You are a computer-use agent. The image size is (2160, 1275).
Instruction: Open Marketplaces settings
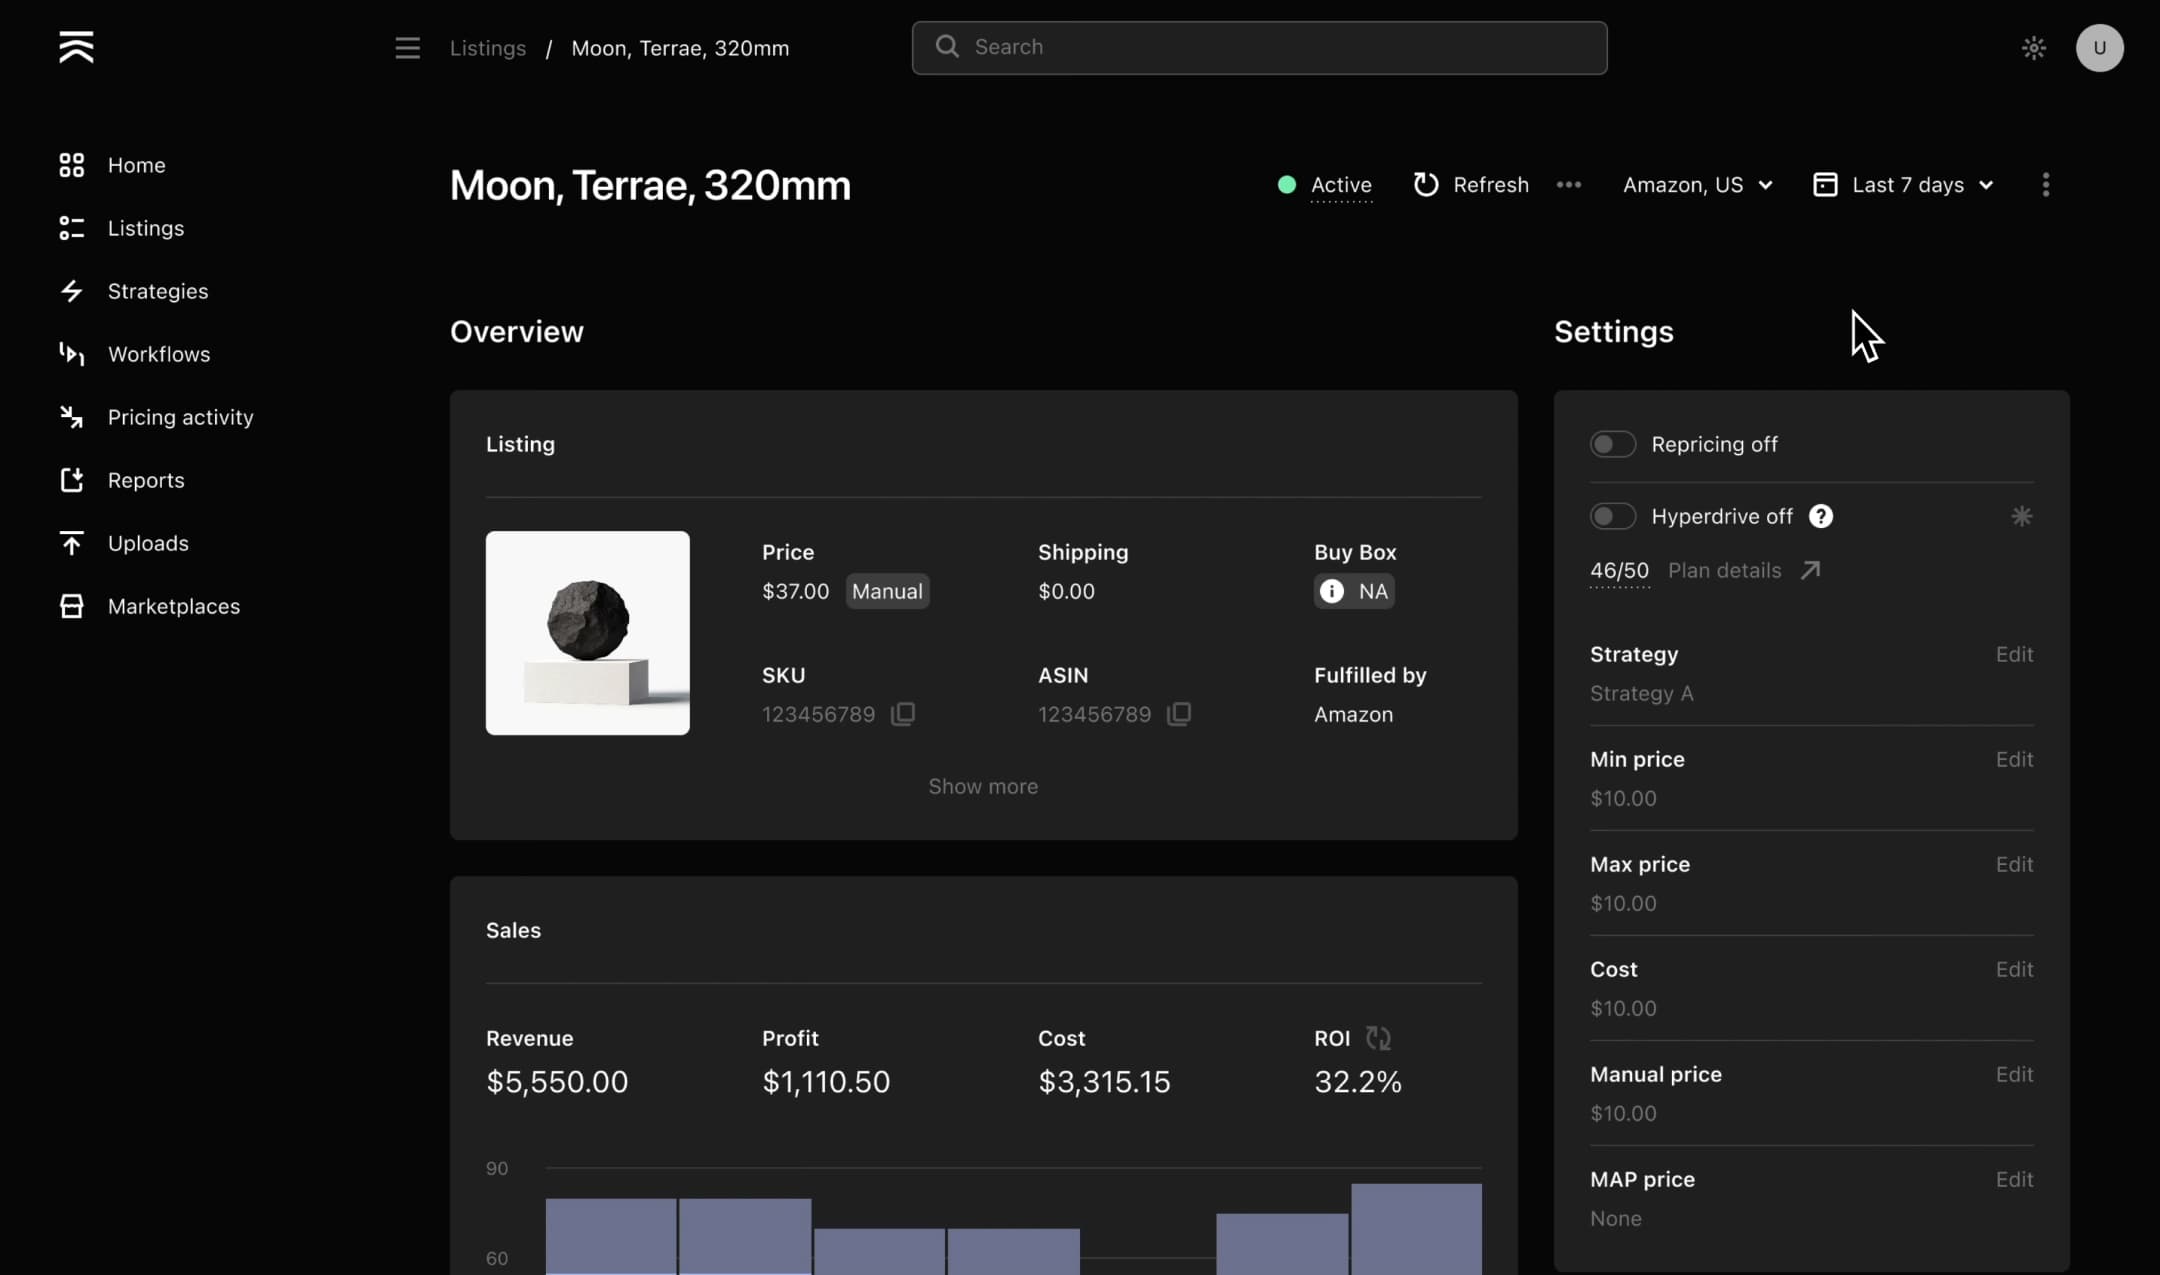[x=174, y=606]
